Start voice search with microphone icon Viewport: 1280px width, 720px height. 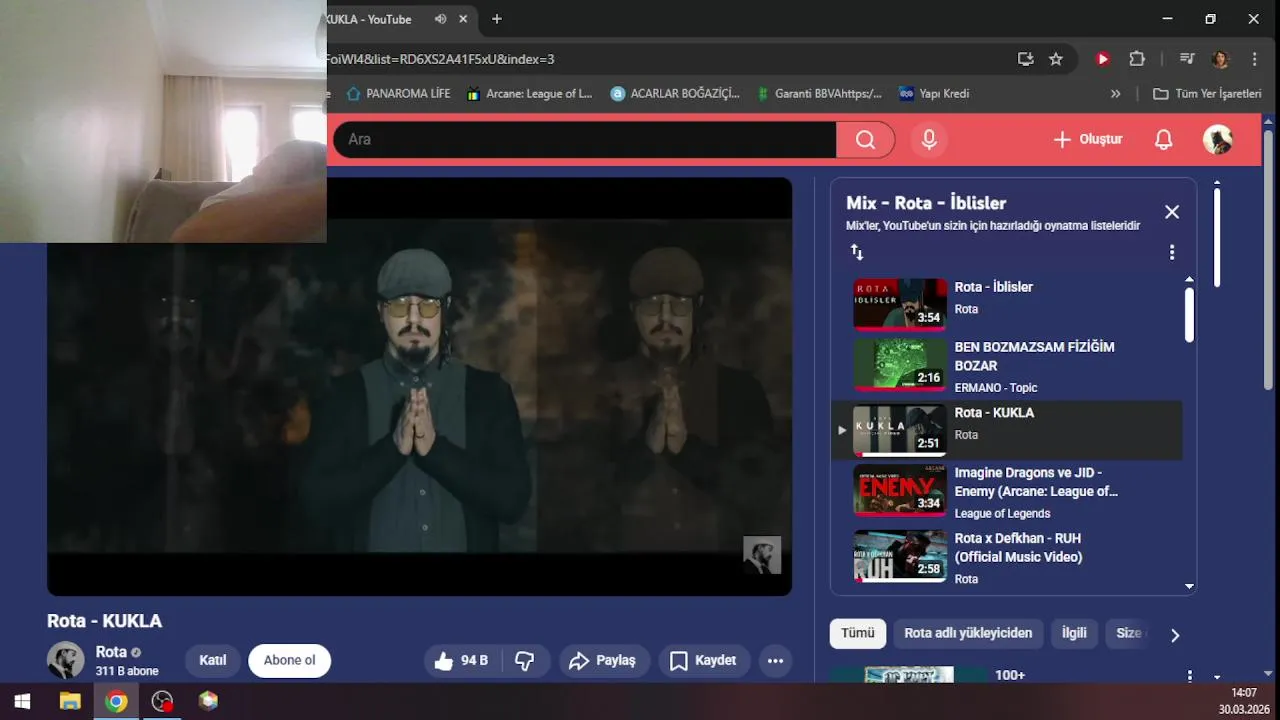(929, 140)
